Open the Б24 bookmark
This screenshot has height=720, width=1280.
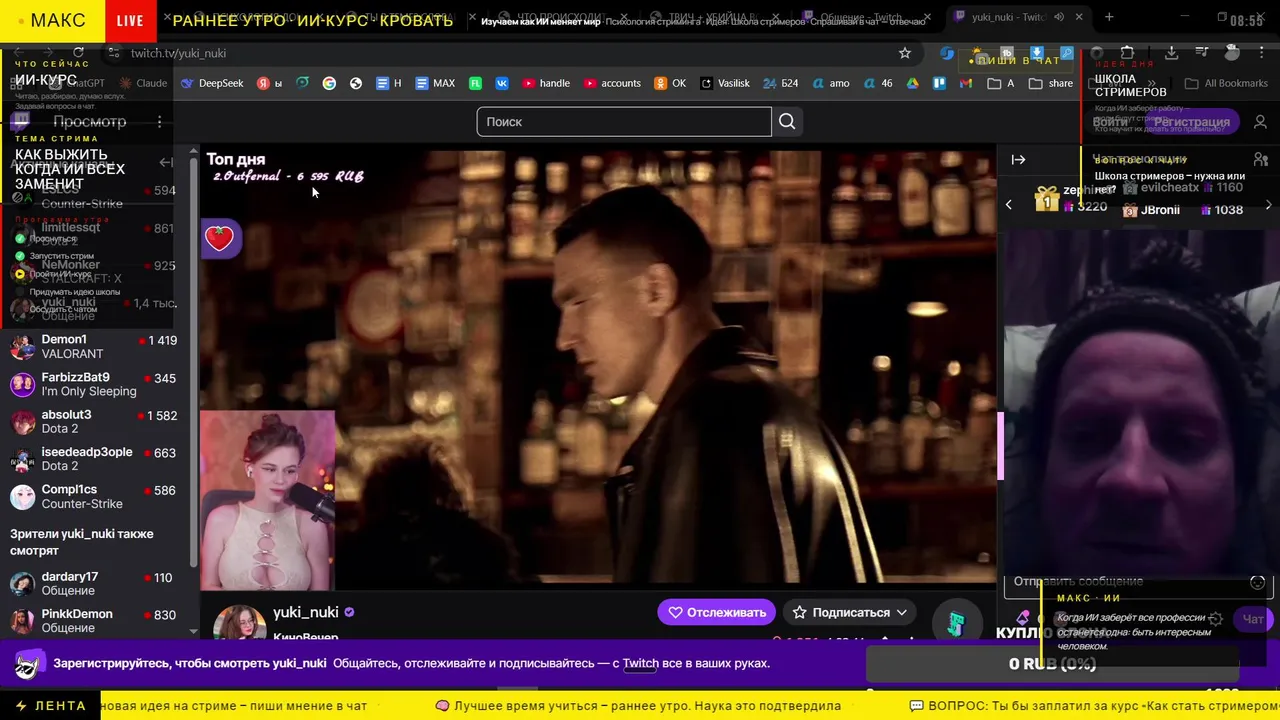(780, 83)
